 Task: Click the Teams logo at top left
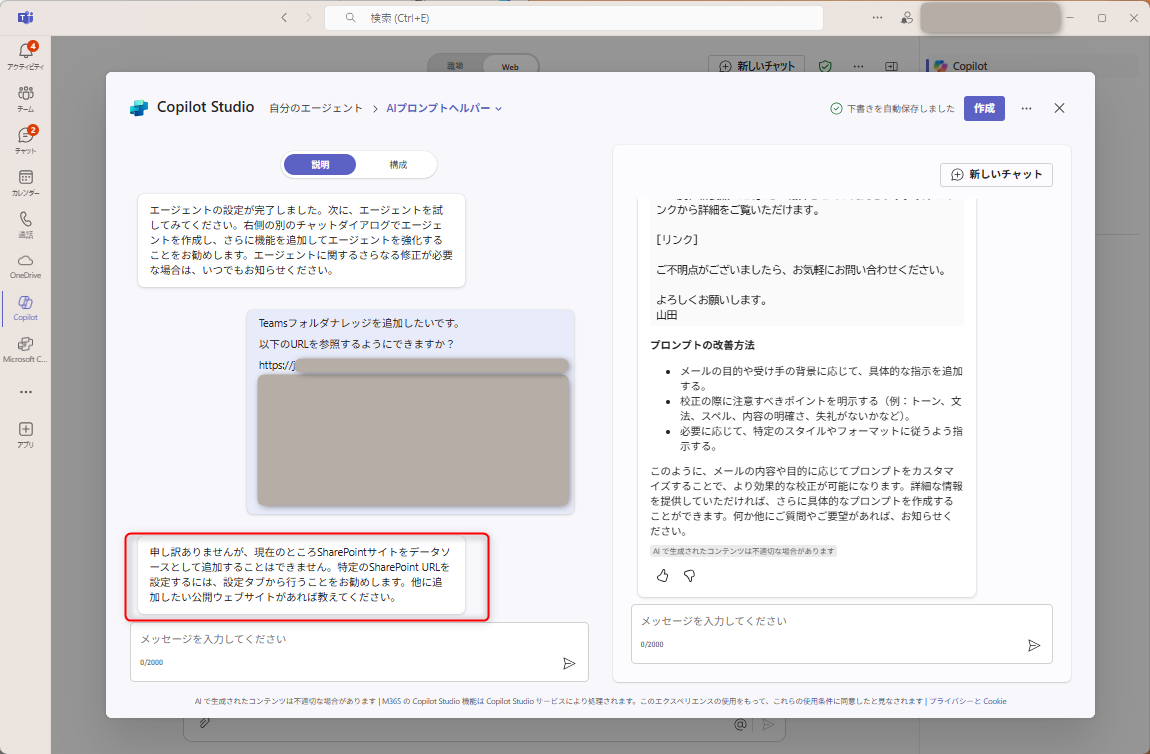pos(26,18)
